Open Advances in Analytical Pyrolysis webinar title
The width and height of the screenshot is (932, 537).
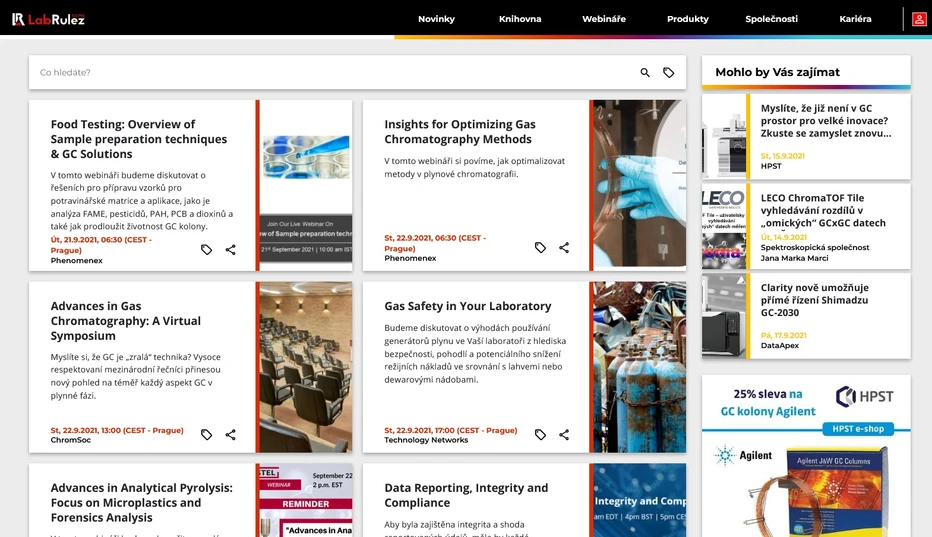pos(141,503)
